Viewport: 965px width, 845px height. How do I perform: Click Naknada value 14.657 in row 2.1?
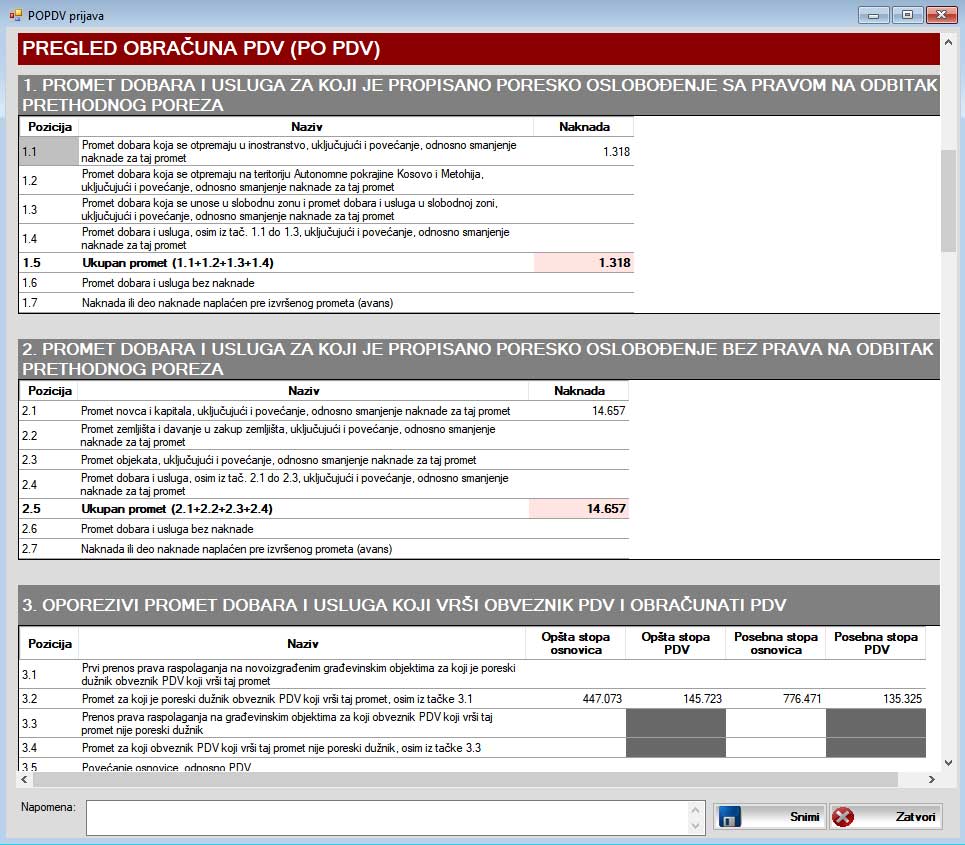click(x=608, y=410)
